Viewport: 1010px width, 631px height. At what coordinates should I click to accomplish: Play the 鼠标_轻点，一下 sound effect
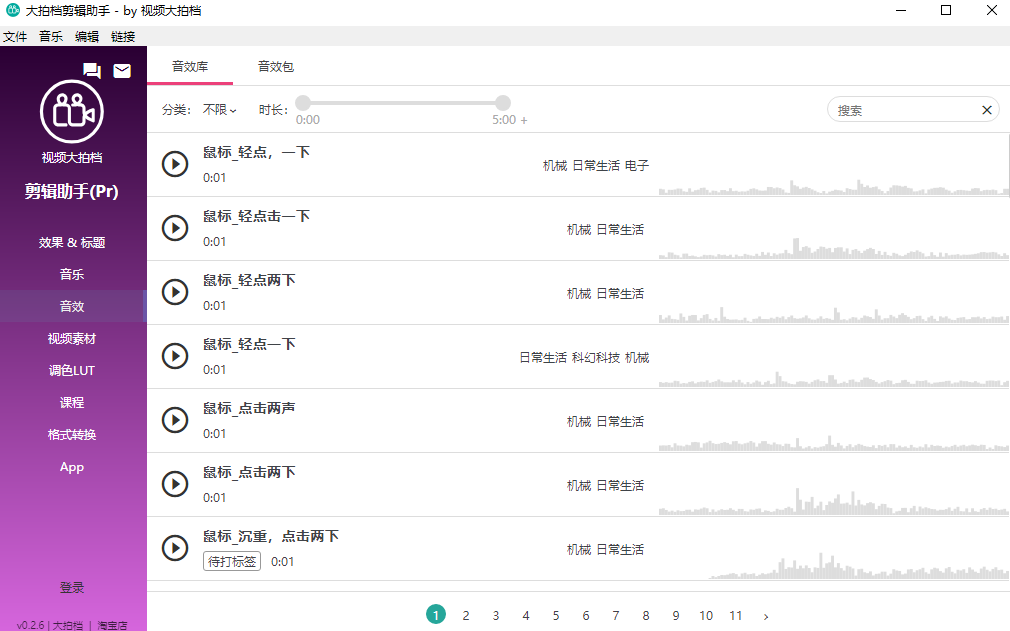[x=175, y=164]
